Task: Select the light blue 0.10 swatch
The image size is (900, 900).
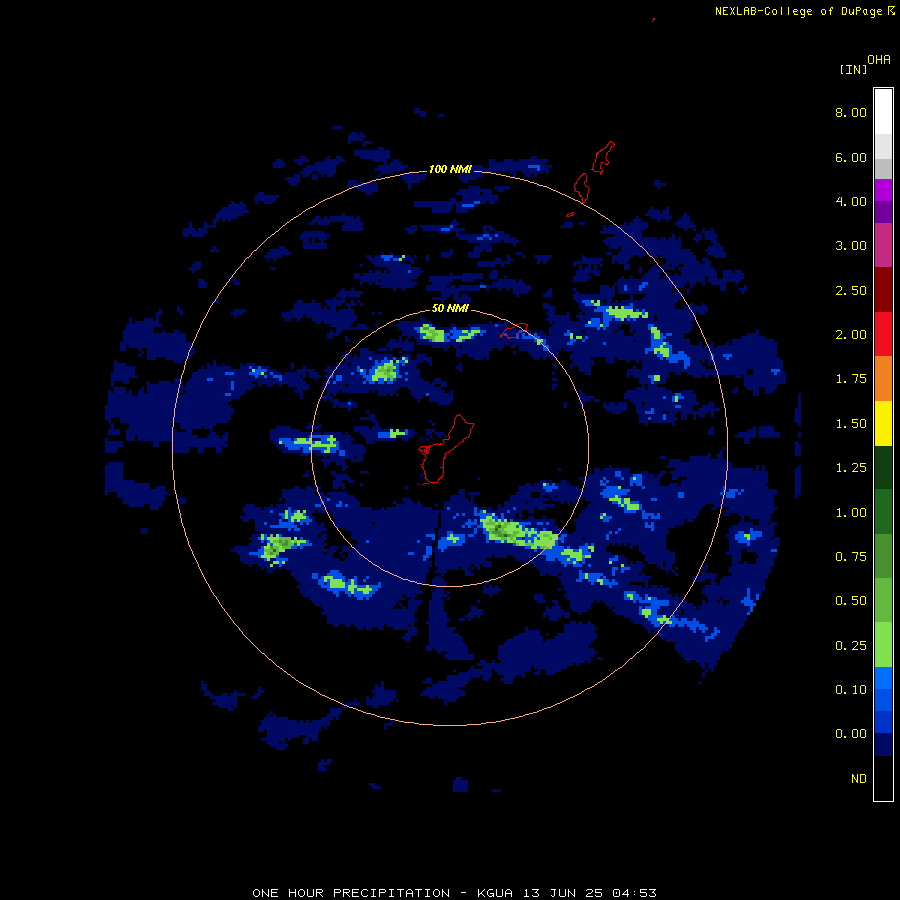Action: 883,678
